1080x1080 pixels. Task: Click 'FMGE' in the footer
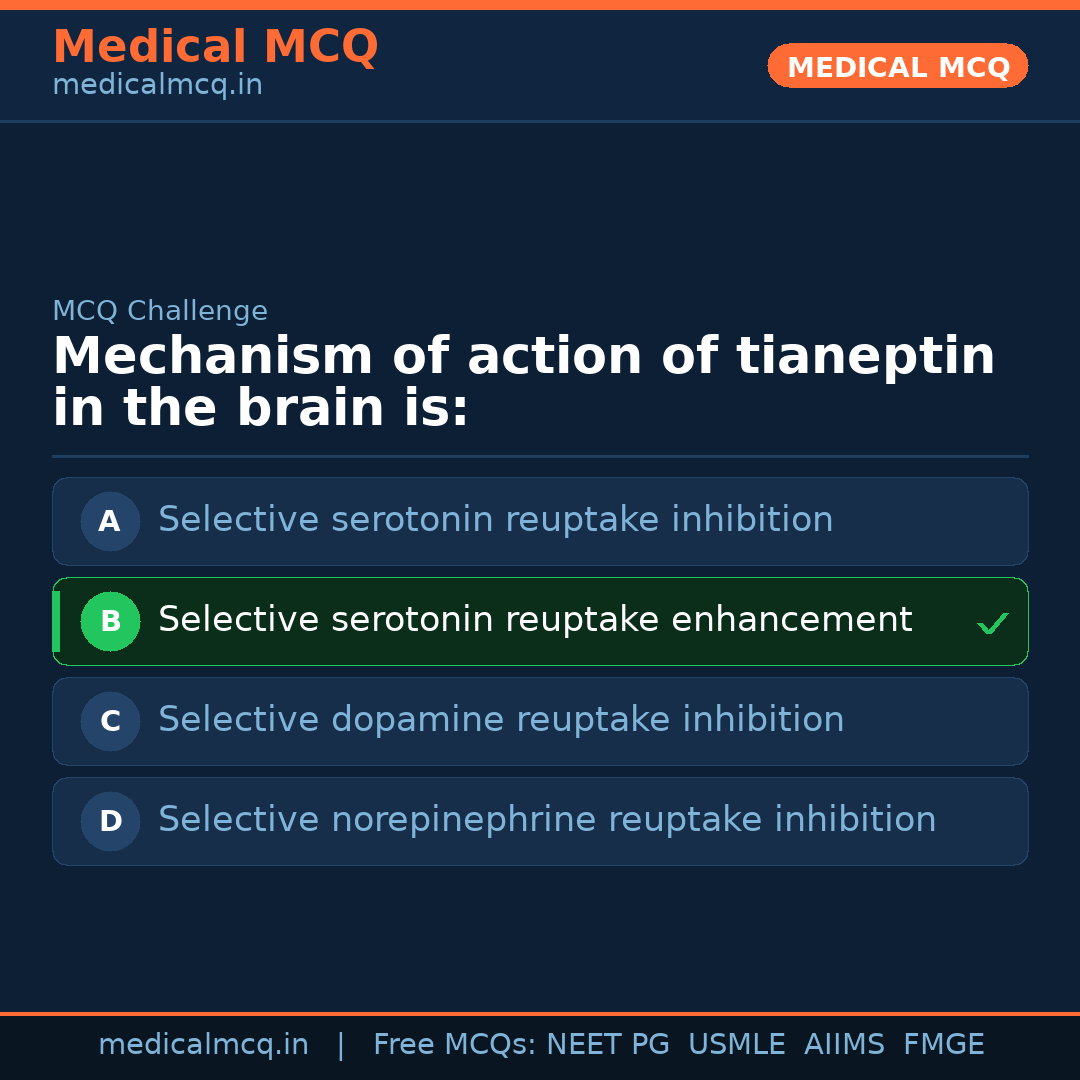pos(943,1045)
